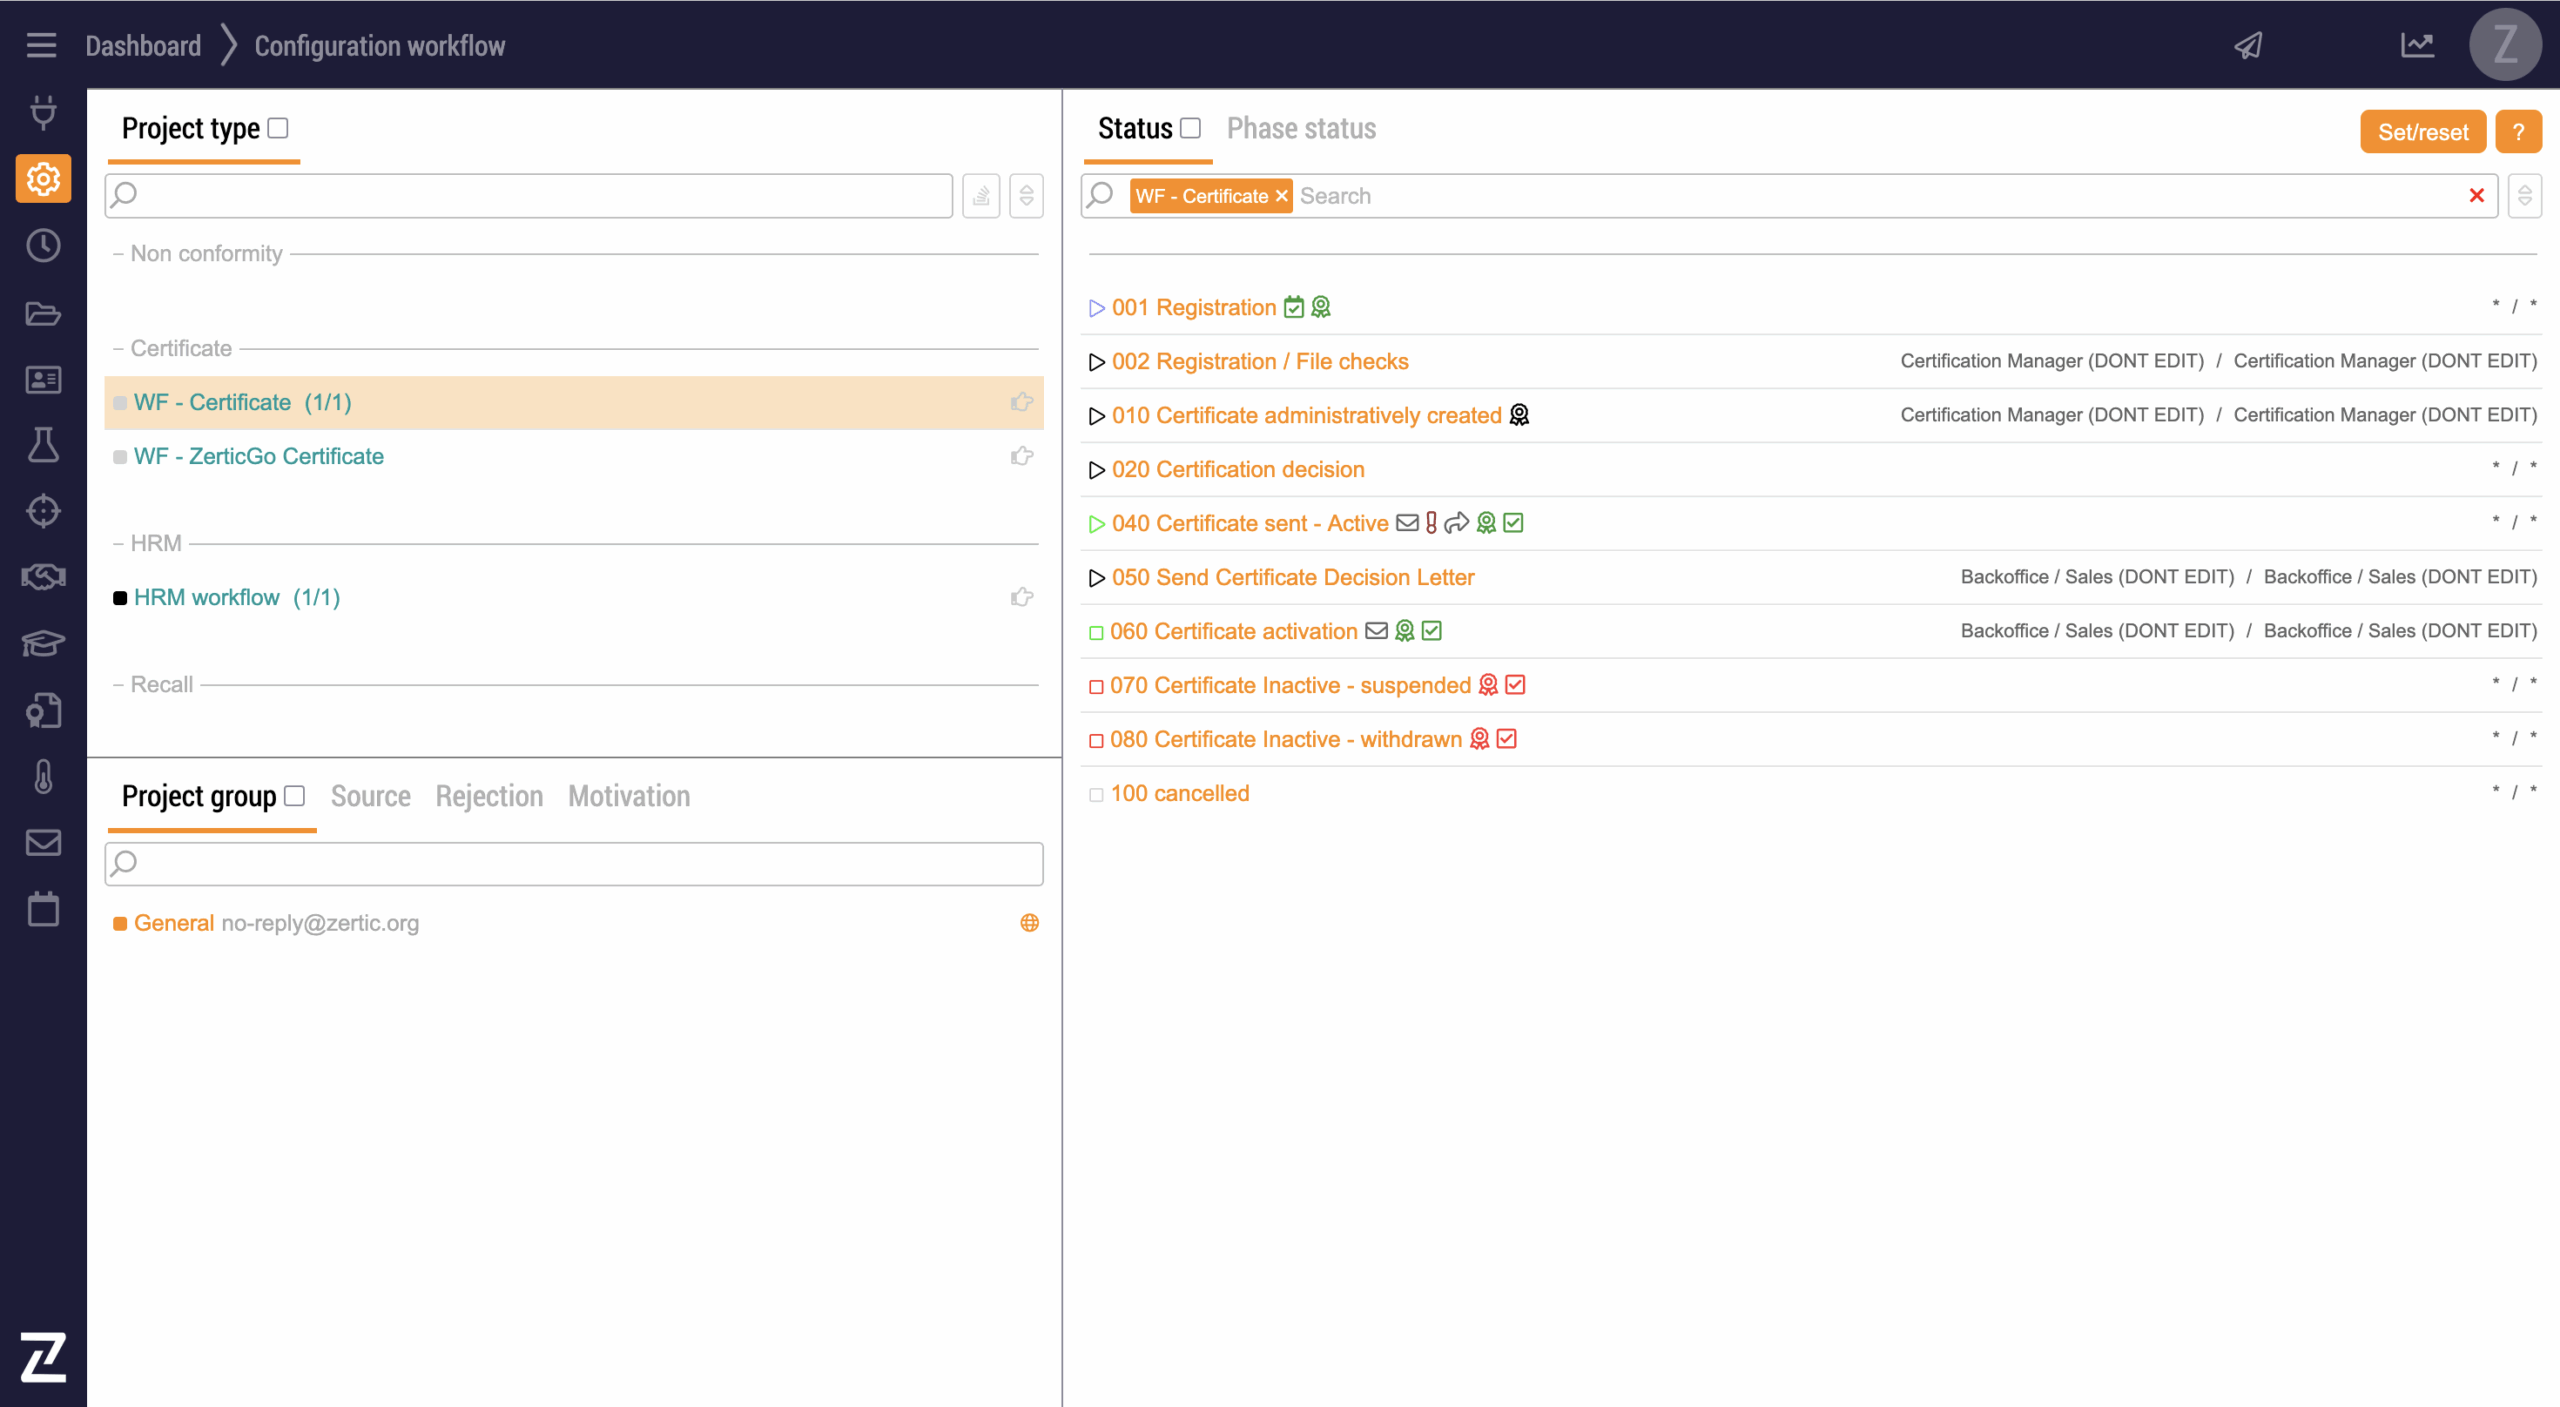Switch to the Rejection tab
2560x1407 pixels.
point(489,796)
